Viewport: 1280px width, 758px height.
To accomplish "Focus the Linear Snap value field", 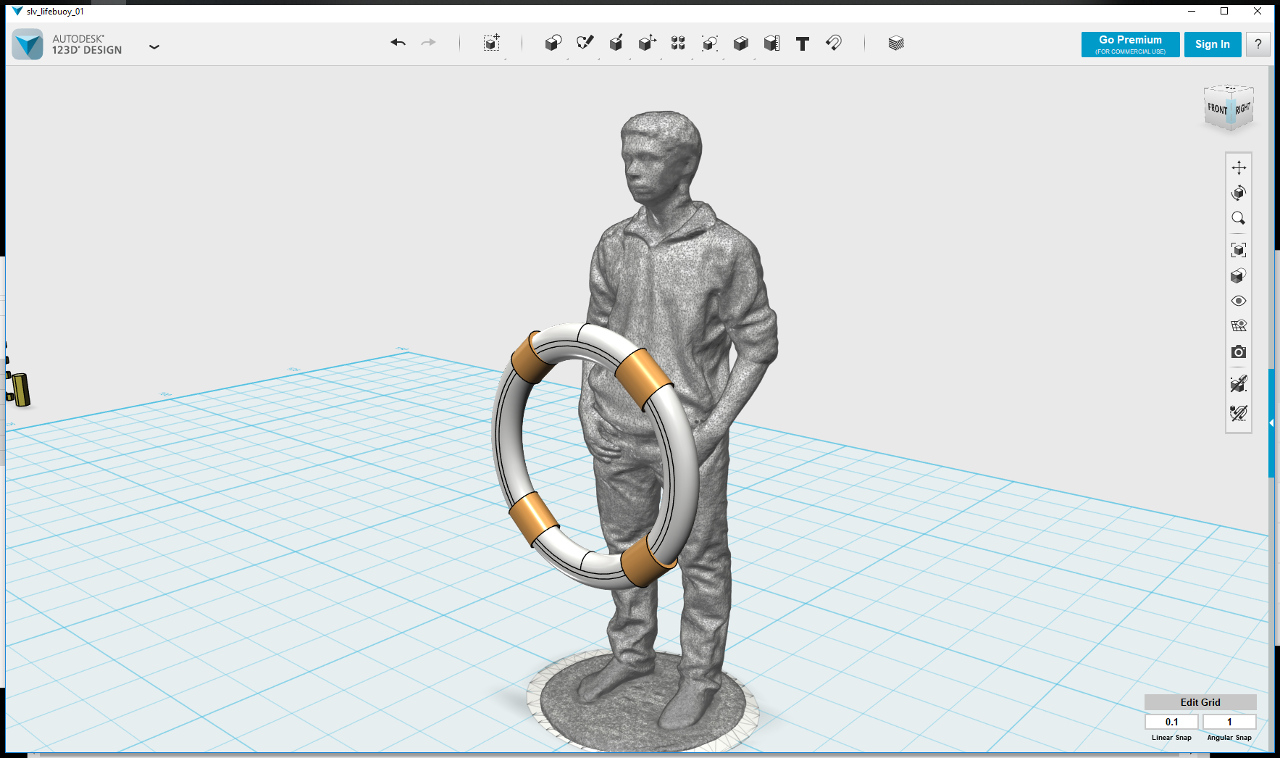I will pyautogui.click(x=1172, y=722).
